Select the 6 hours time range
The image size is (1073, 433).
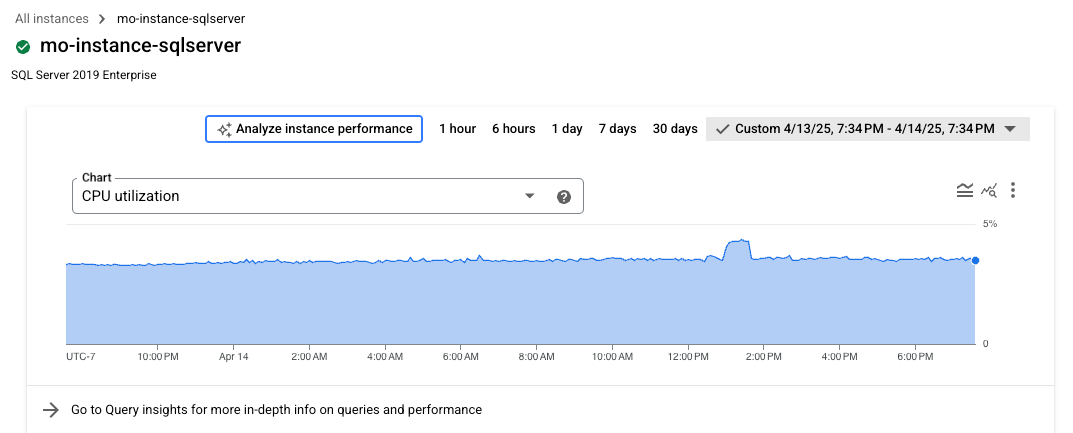point(513,129)
